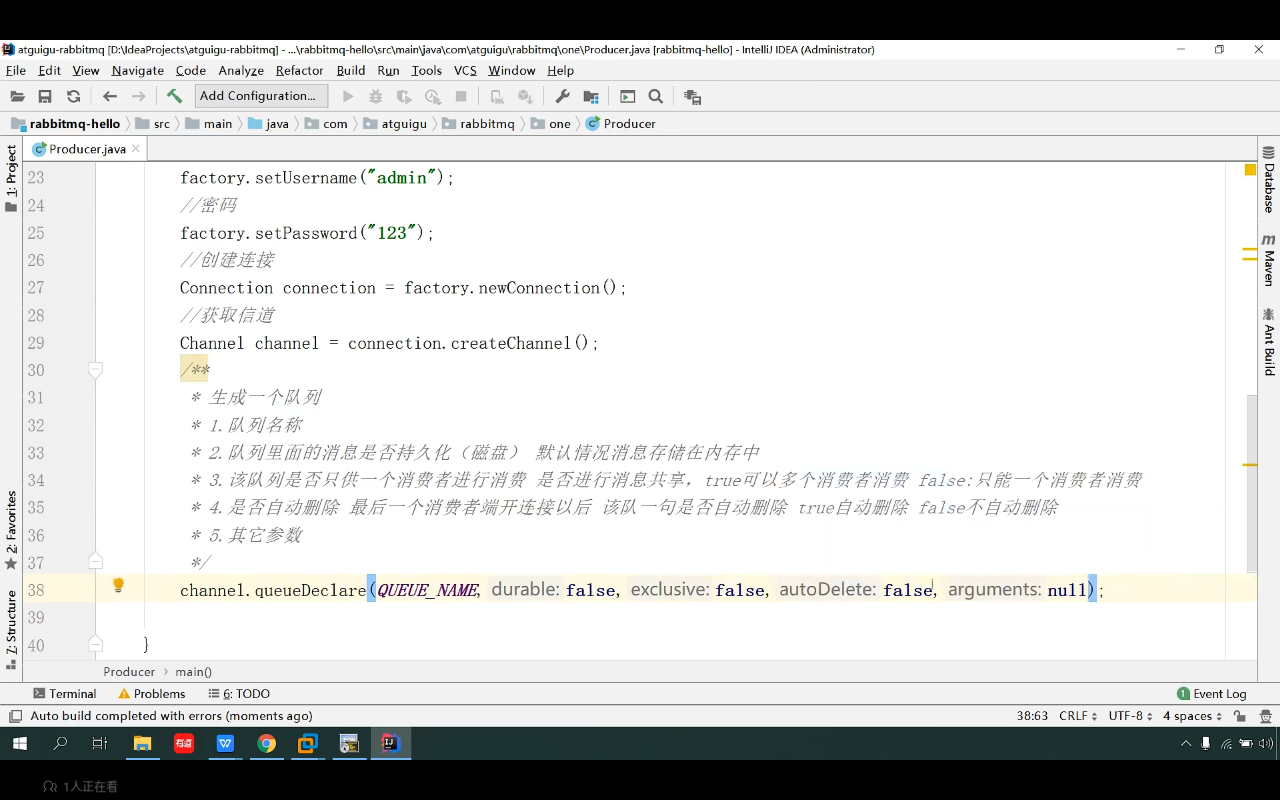Close the Producer.java tab
1280x800 pixels.
(x=136, y=149)
